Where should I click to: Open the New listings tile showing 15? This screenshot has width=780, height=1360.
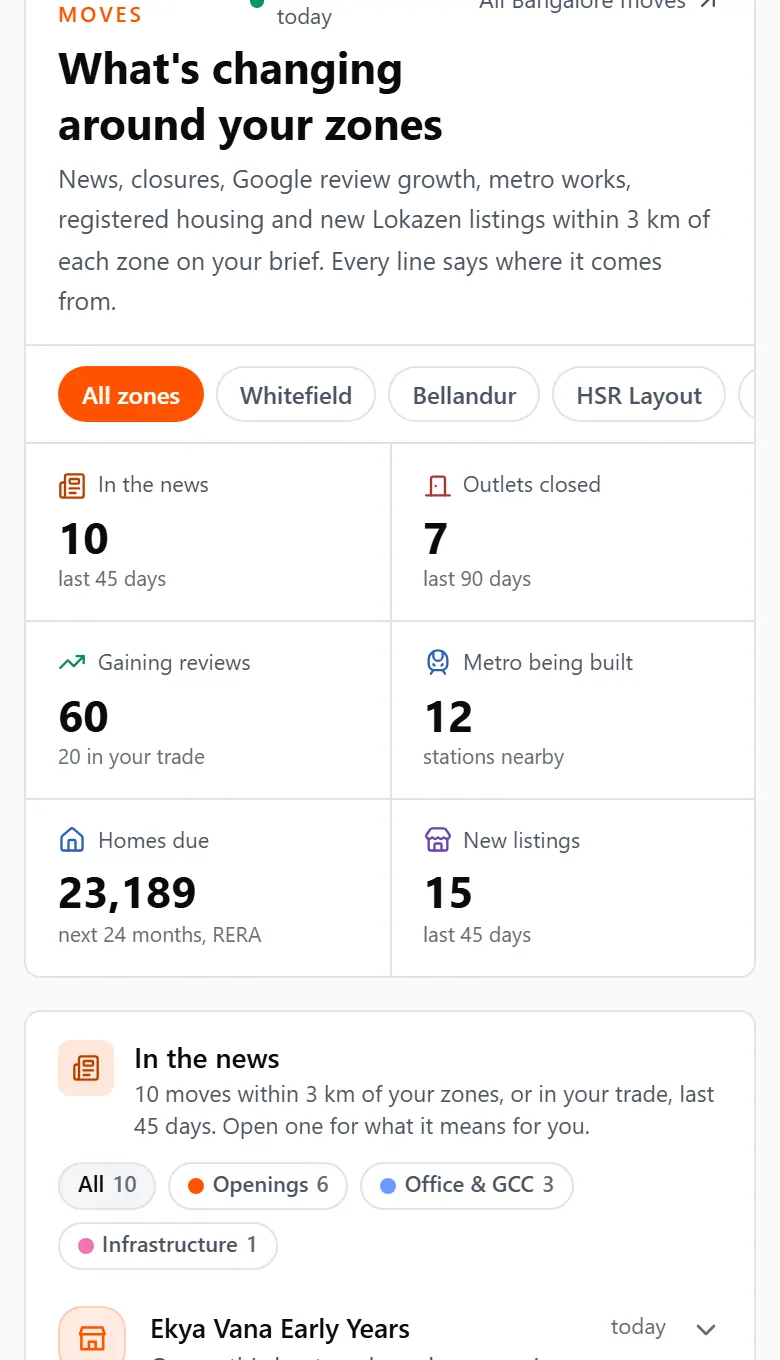point(573,888)
